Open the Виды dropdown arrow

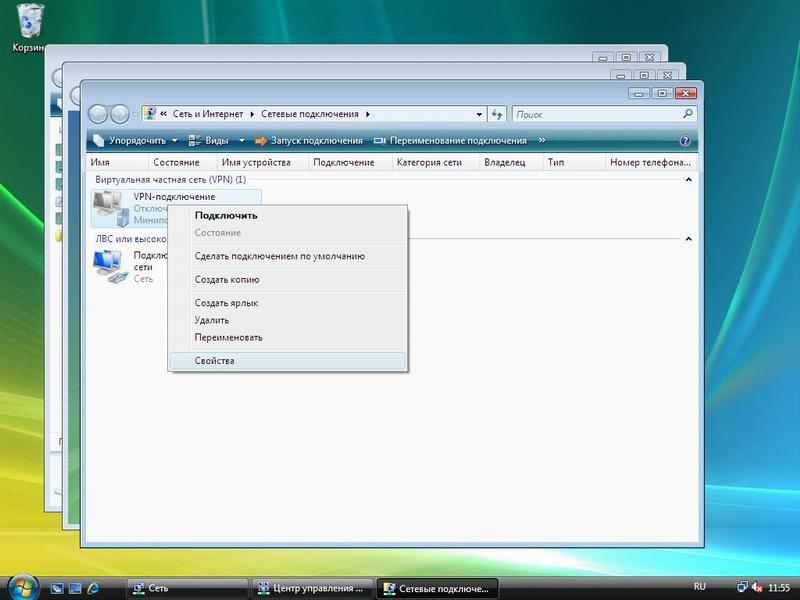pos(242,140)
